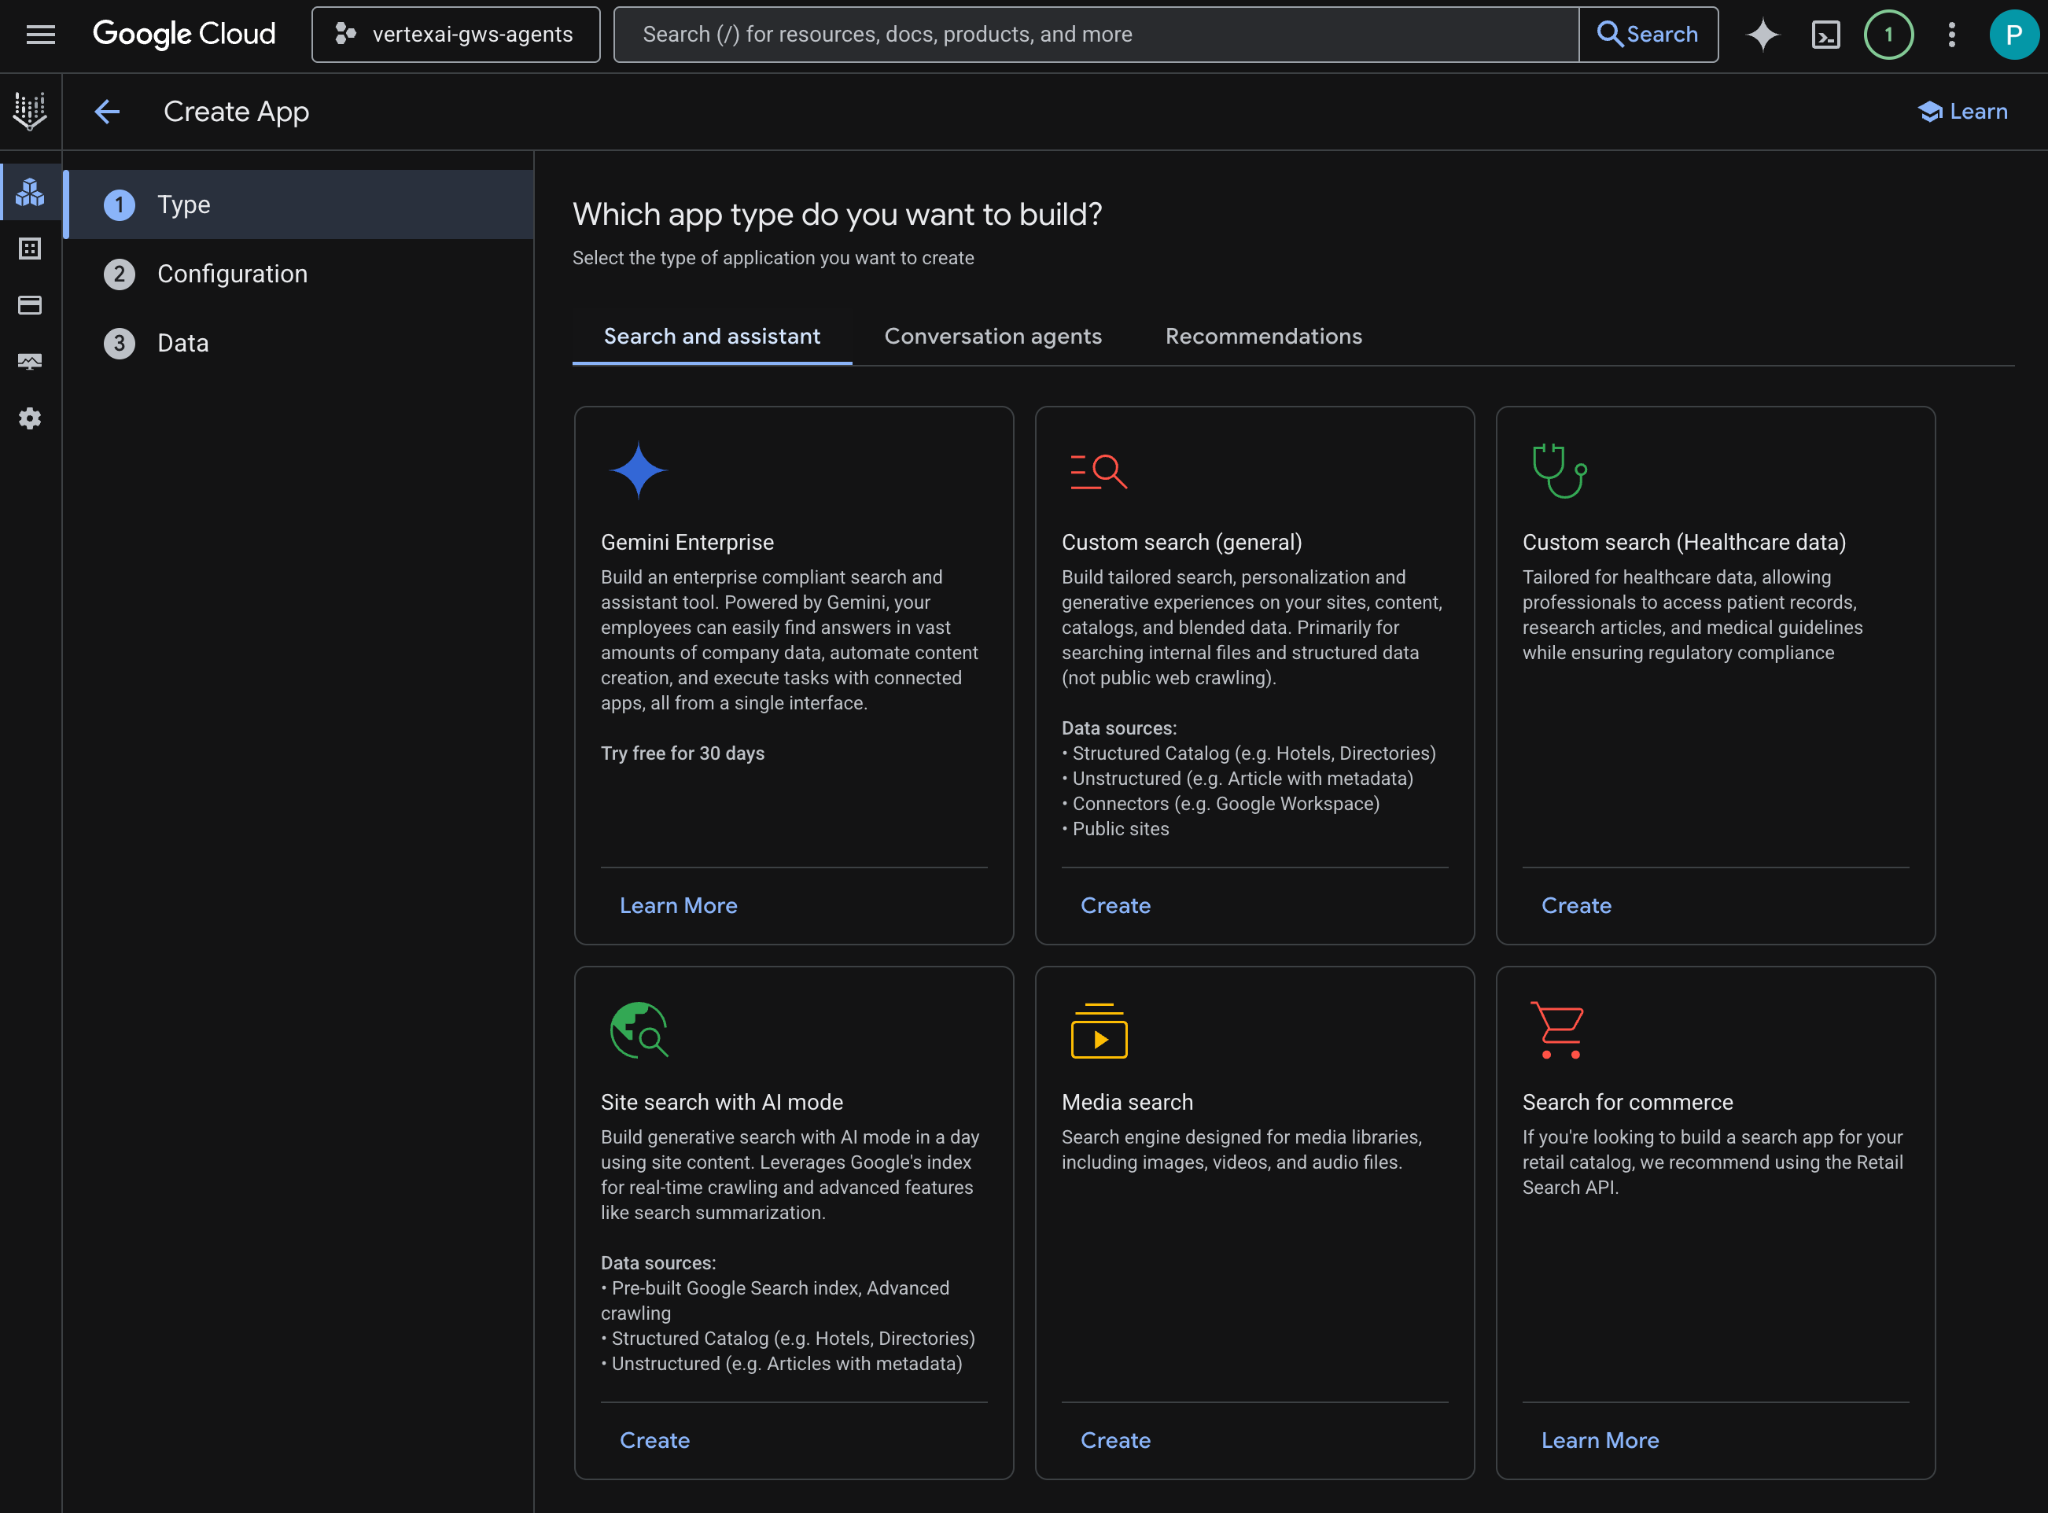Switch to the Conversation agents tab
This screenshot has width=2048, height=1513.
(x=992, y=337)
